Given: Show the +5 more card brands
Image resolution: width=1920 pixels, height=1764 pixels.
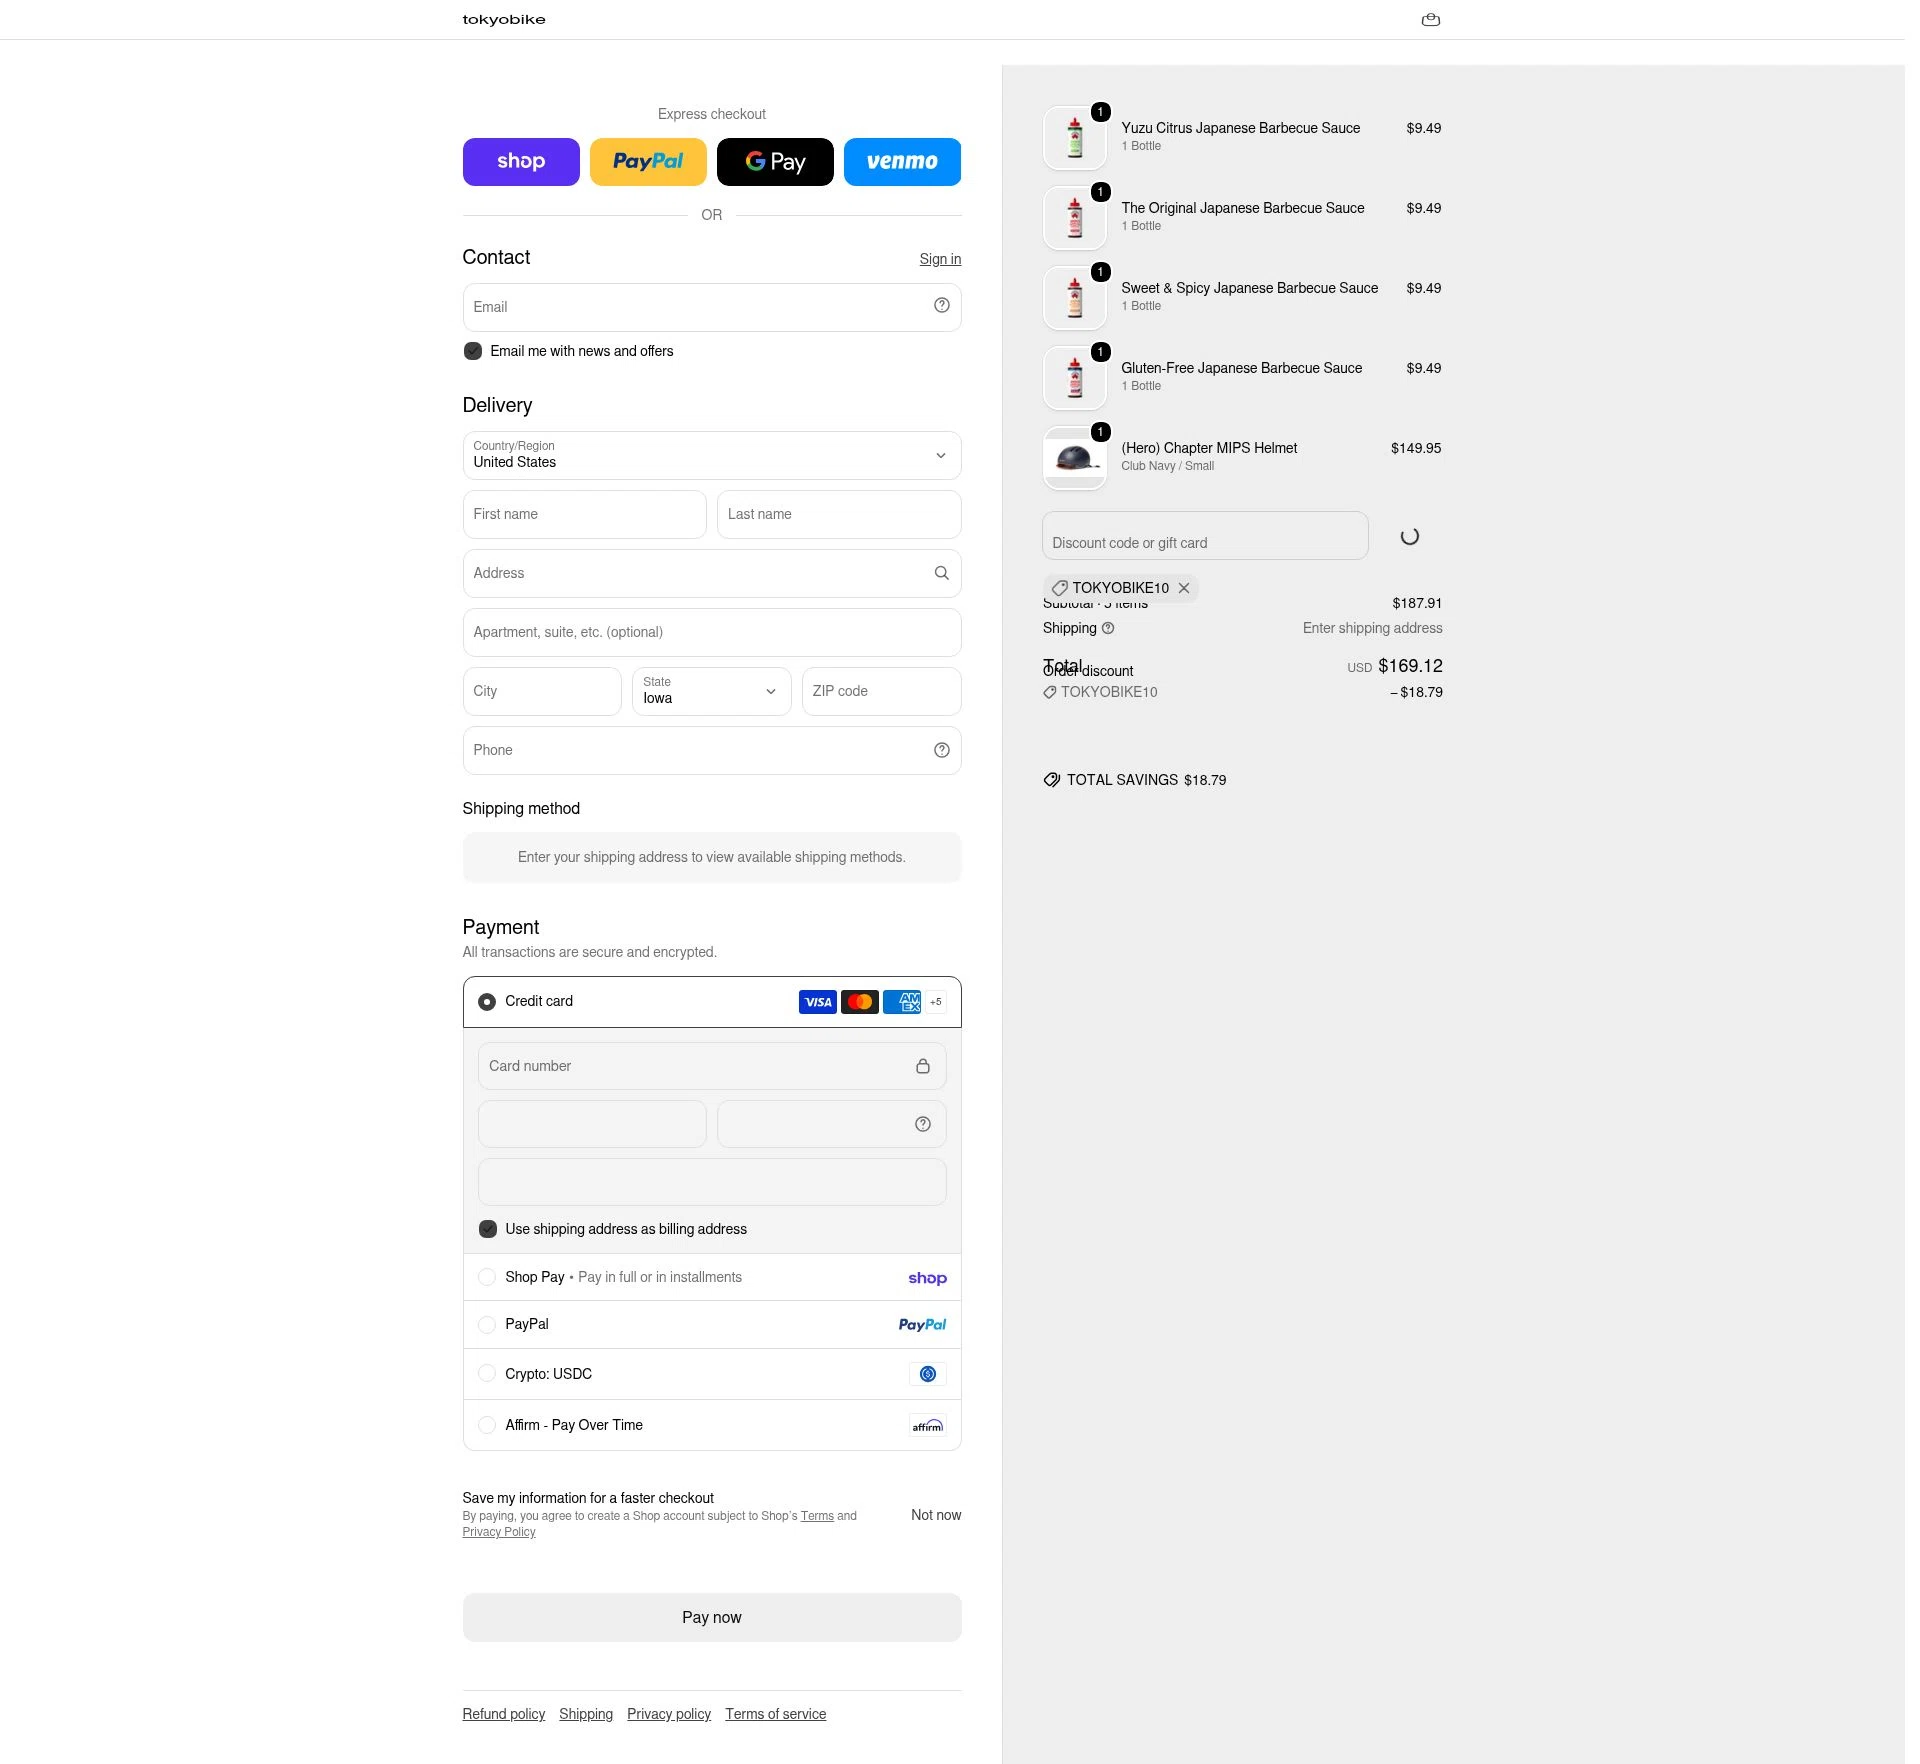Looking at the screenshot, I should click(x=936, y=1002).
